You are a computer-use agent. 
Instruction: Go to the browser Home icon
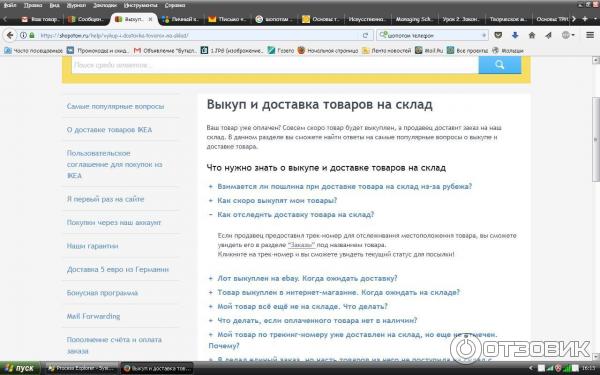pos(532,35)
